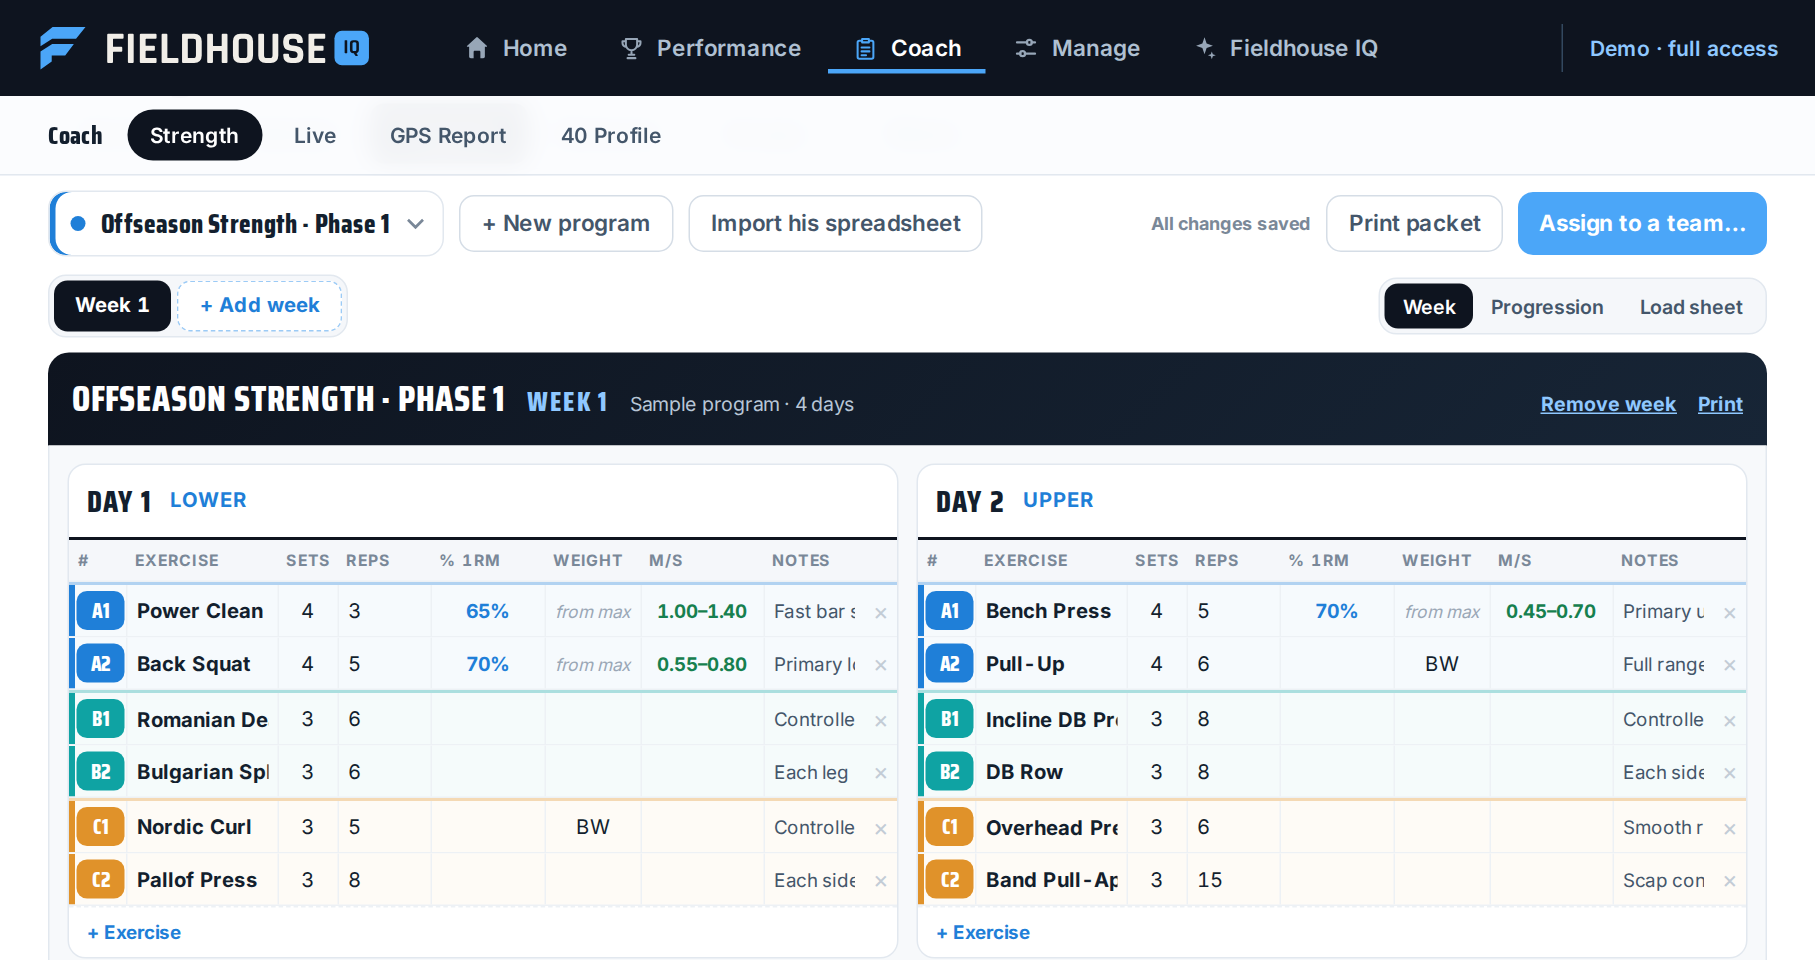Open the 40 Profile tab

point(611,135)
